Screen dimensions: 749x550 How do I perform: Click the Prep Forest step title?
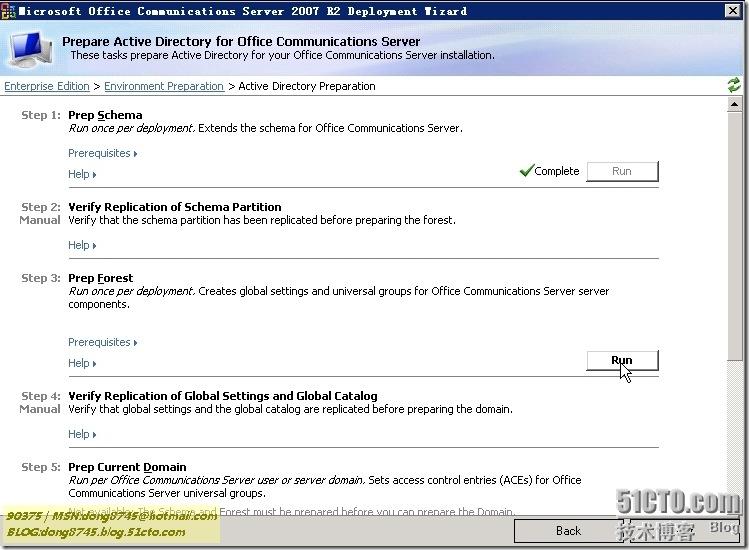101,278
